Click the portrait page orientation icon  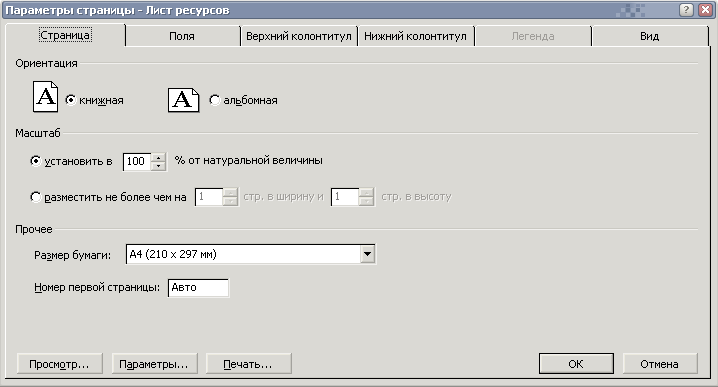click(x=45, y=97)
